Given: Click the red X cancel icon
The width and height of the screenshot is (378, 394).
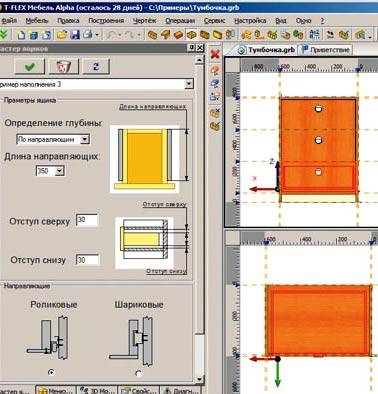Looking at the screenshot, I should coord(215,54).
